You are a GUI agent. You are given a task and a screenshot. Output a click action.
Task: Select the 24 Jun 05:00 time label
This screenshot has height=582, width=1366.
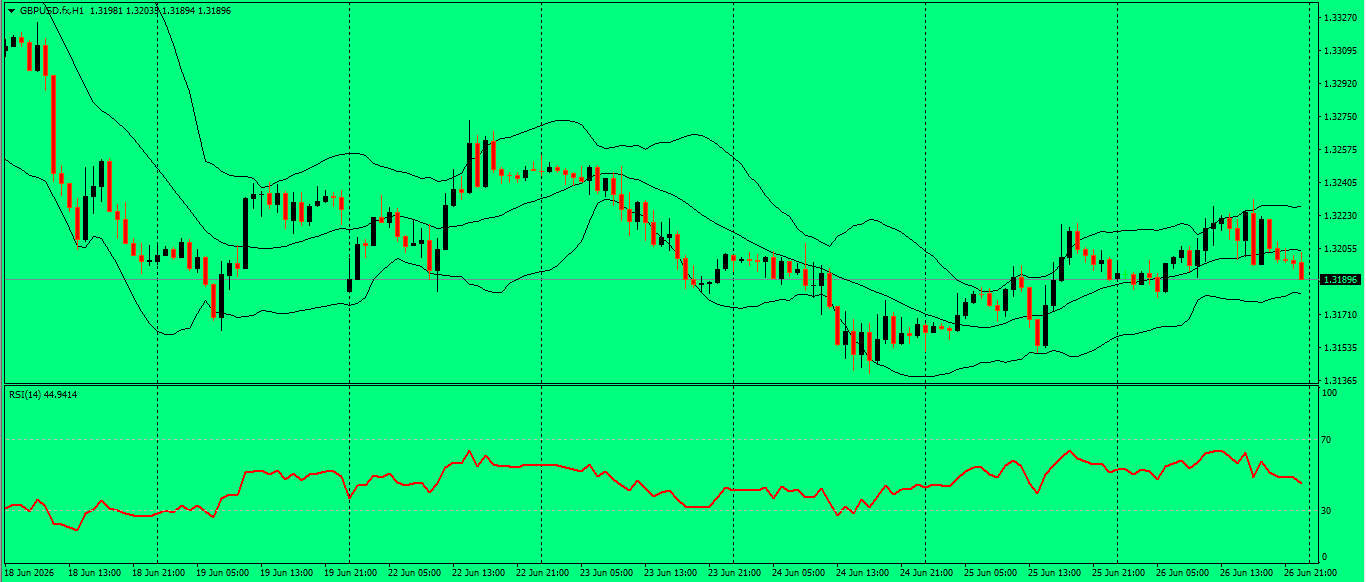[x=798, y=573]
